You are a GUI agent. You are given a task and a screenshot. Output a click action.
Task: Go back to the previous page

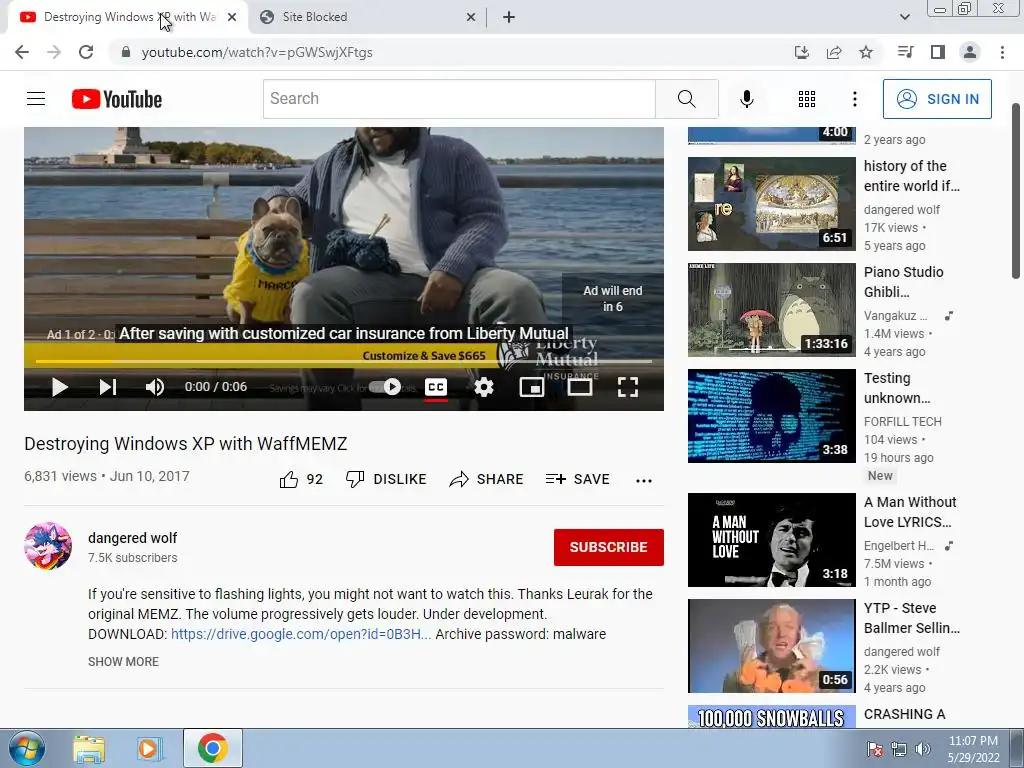[22, 52]
